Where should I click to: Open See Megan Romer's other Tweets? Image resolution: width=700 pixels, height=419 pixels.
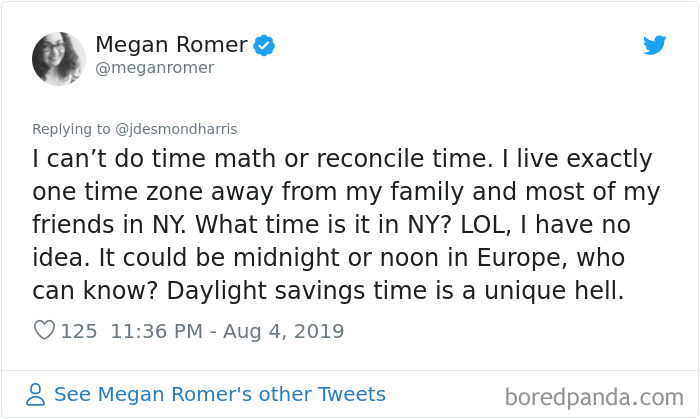(x=219, y=394)
